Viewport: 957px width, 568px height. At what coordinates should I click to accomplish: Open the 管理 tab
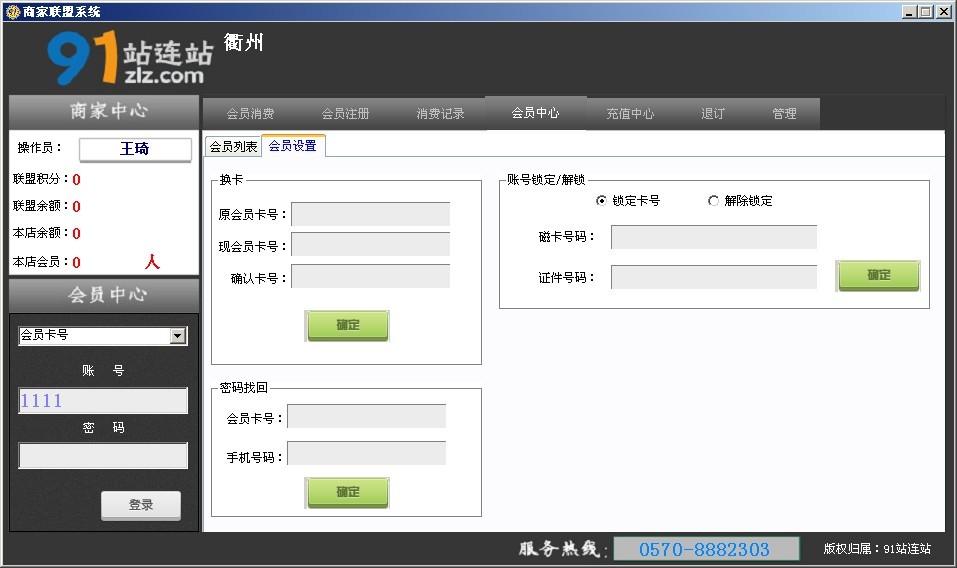(784, 113)
